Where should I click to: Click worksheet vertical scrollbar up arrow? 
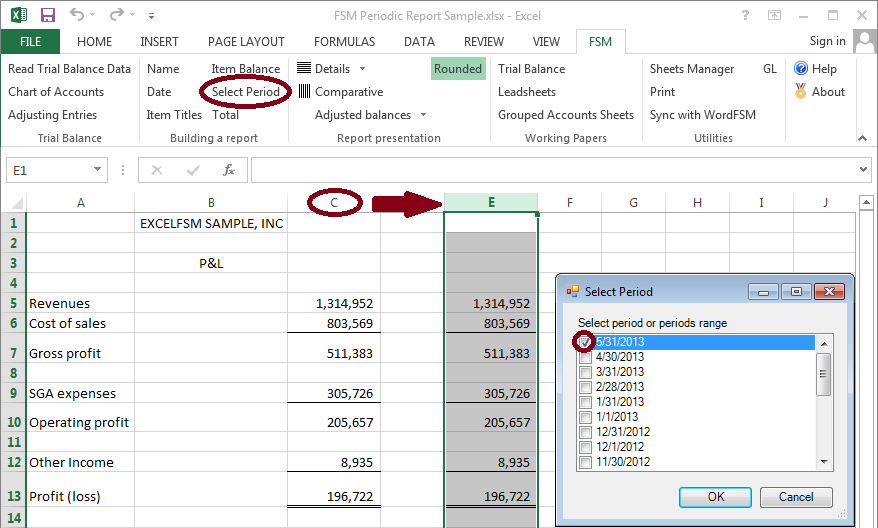866,202
